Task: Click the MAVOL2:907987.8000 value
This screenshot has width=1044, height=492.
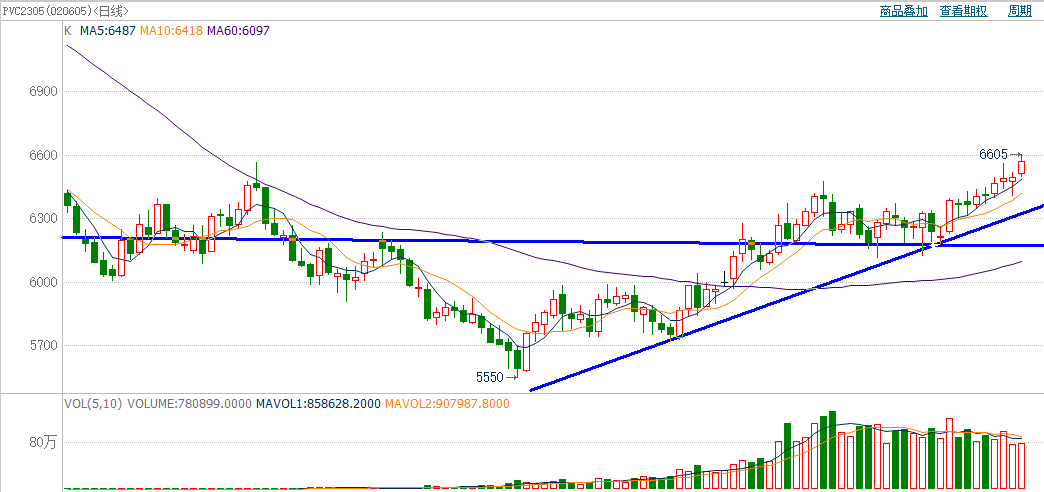Action: [447, 403]
